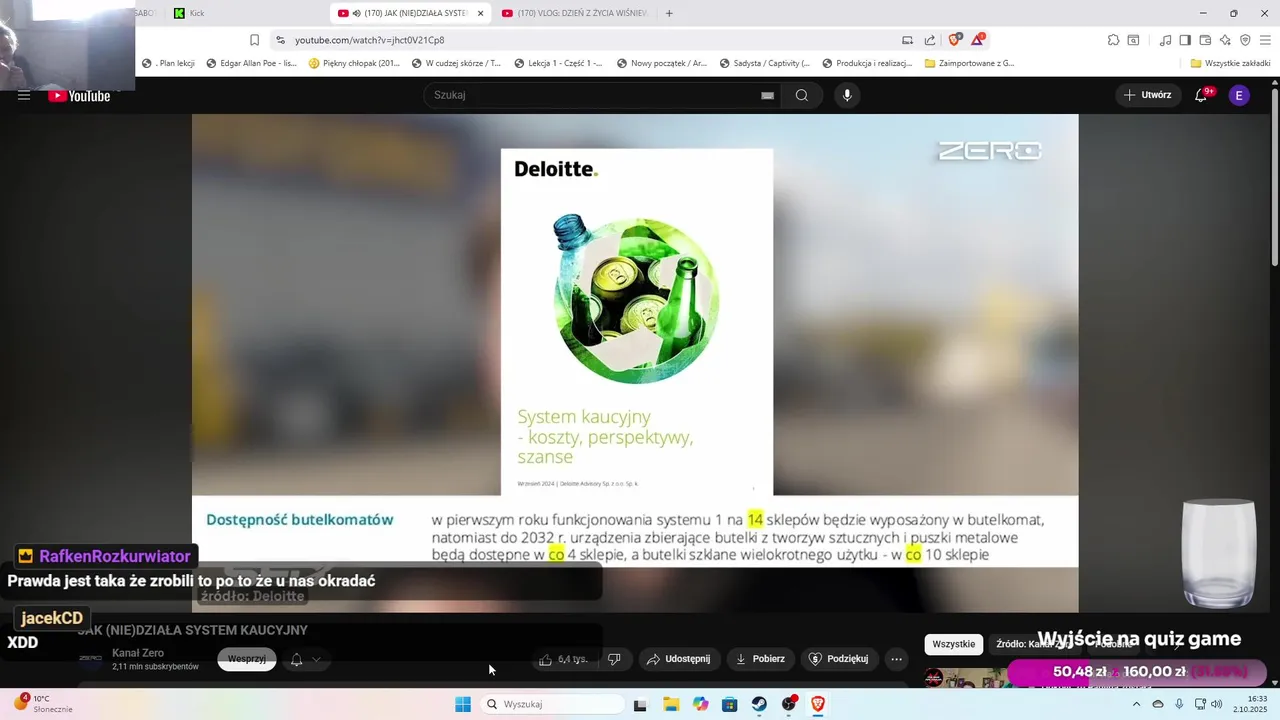Open the Windows Start button
Image resolution: width=1280 pixels, height=720 pixels.
coord(463,704)
